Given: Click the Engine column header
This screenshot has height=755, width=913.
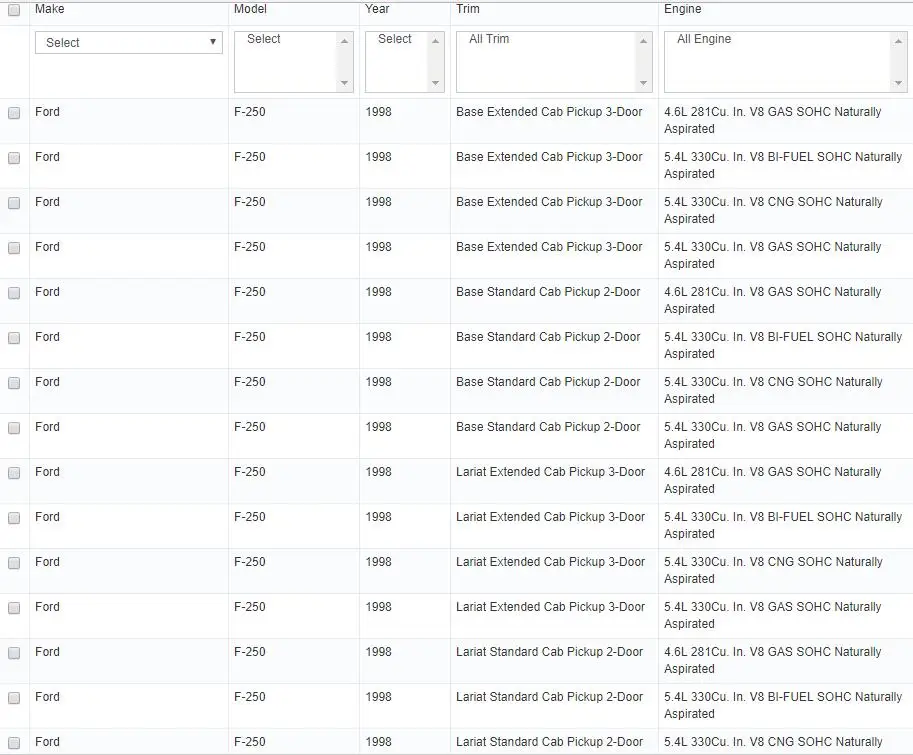Looking at the screenshot, I should point(682,9).
